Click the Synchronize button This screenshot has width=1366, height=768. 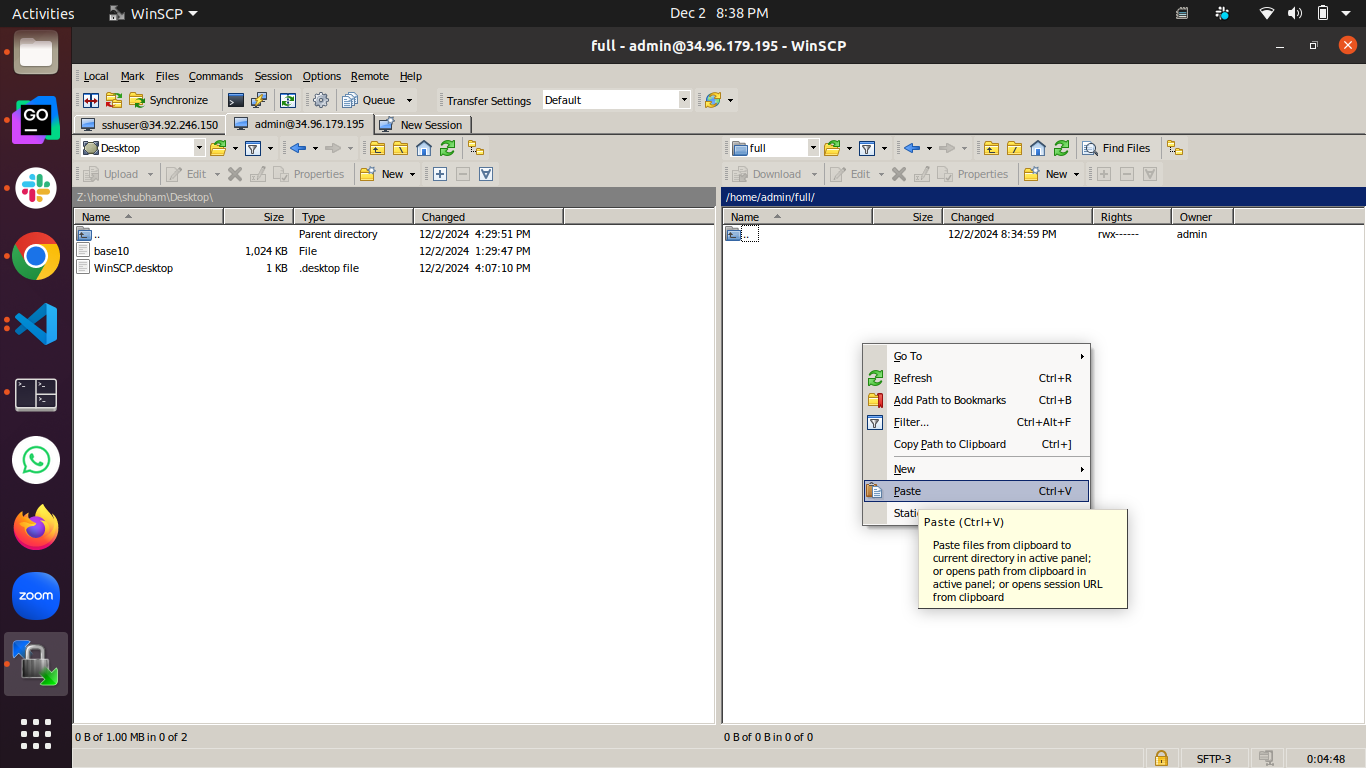pyautogui.click(x=168, y=100)
